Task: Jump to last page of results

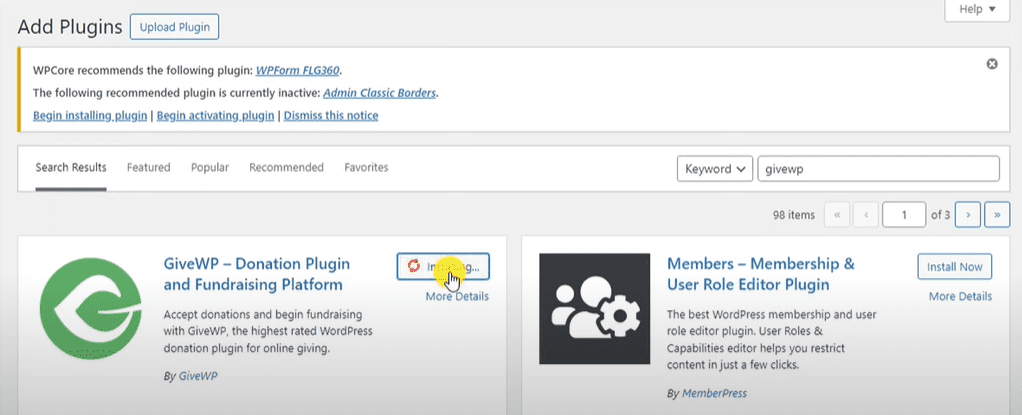Action: click(x=997, y=214)
